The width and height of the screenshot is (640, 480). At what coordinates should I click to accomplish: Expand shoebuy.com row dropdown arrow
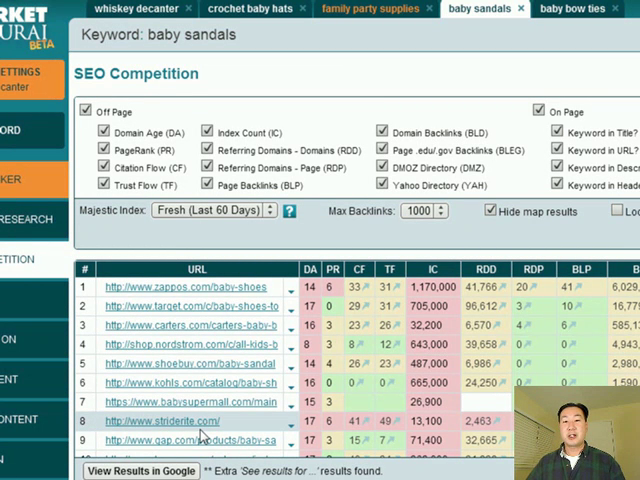point(291,368)
